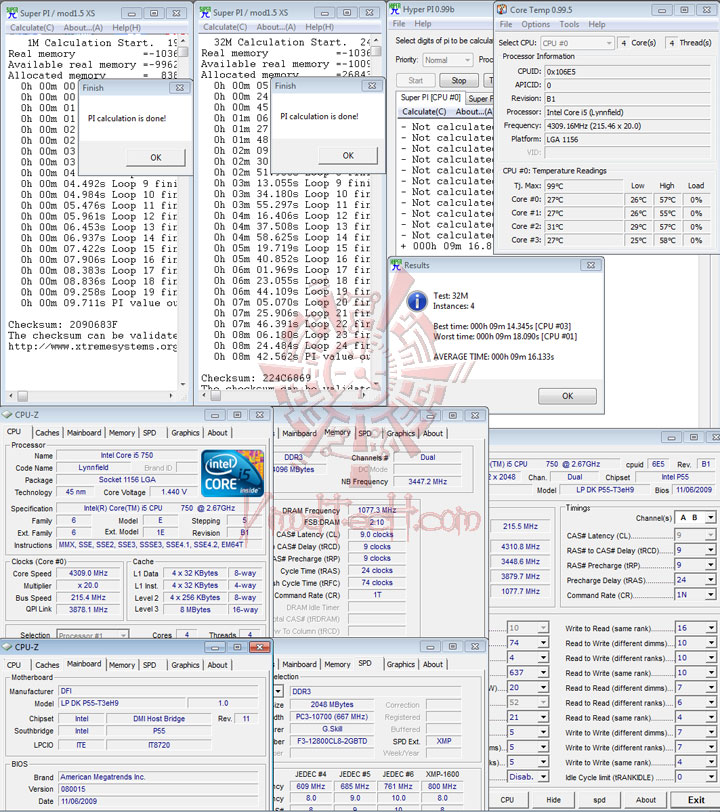Image resolution: width=720 pixels, height=812 pixels.
Task: Open the Selection Processor #1 dropdown in CPU-Z
Action: pyautogui.click(x=92, y=635)
